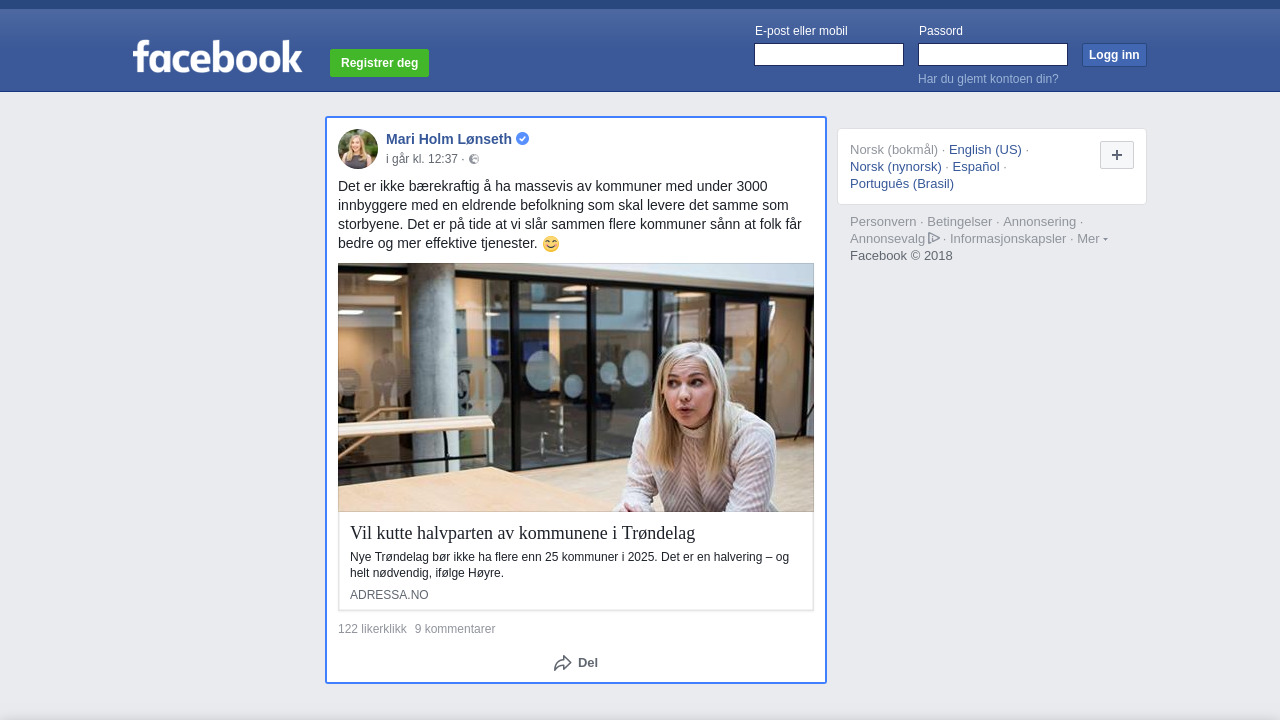
Task: Click the post text about bærekraftig kommuner
Action: tap(570, 215)
